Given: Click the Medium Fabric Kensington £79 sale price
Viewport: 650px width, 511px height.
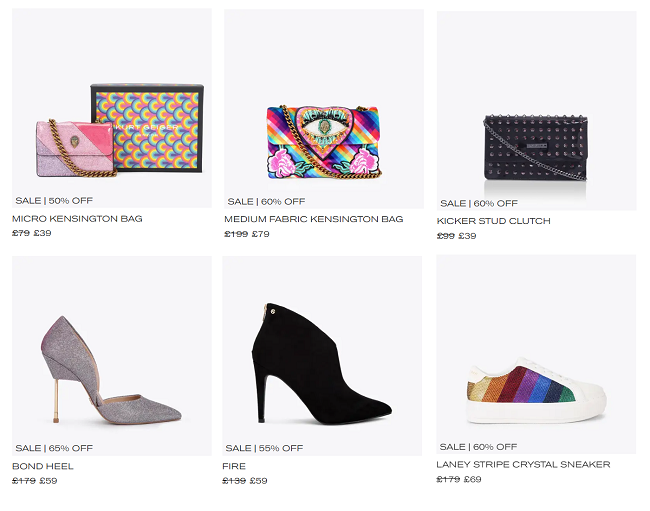Looking at the screenshot, I should tap(260, 234).
